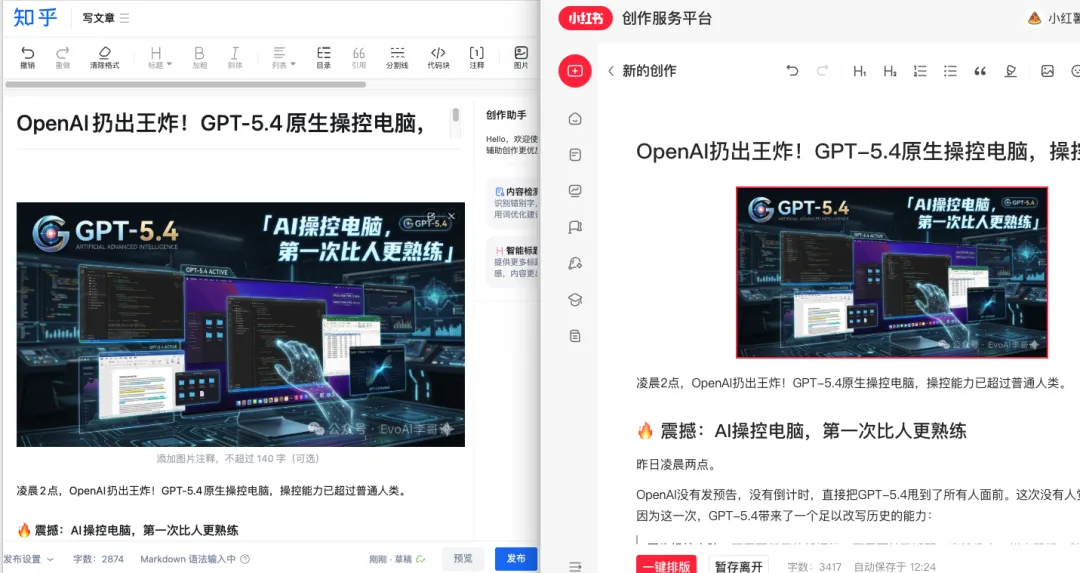Screen dimensions: 1080x573
Task: Insert table of contents via 目录
Action: click(x=324, y=58)
